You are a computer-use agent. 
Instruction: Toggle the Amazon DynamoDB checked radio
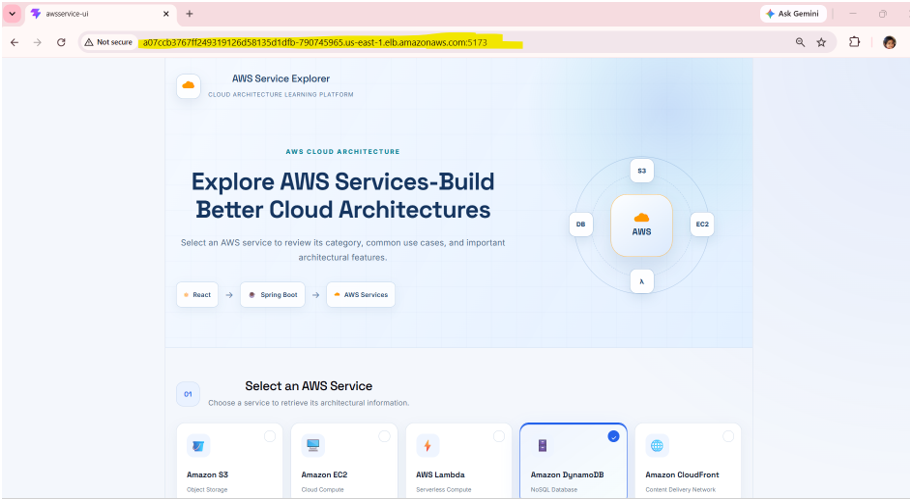(x=613, y=436)
